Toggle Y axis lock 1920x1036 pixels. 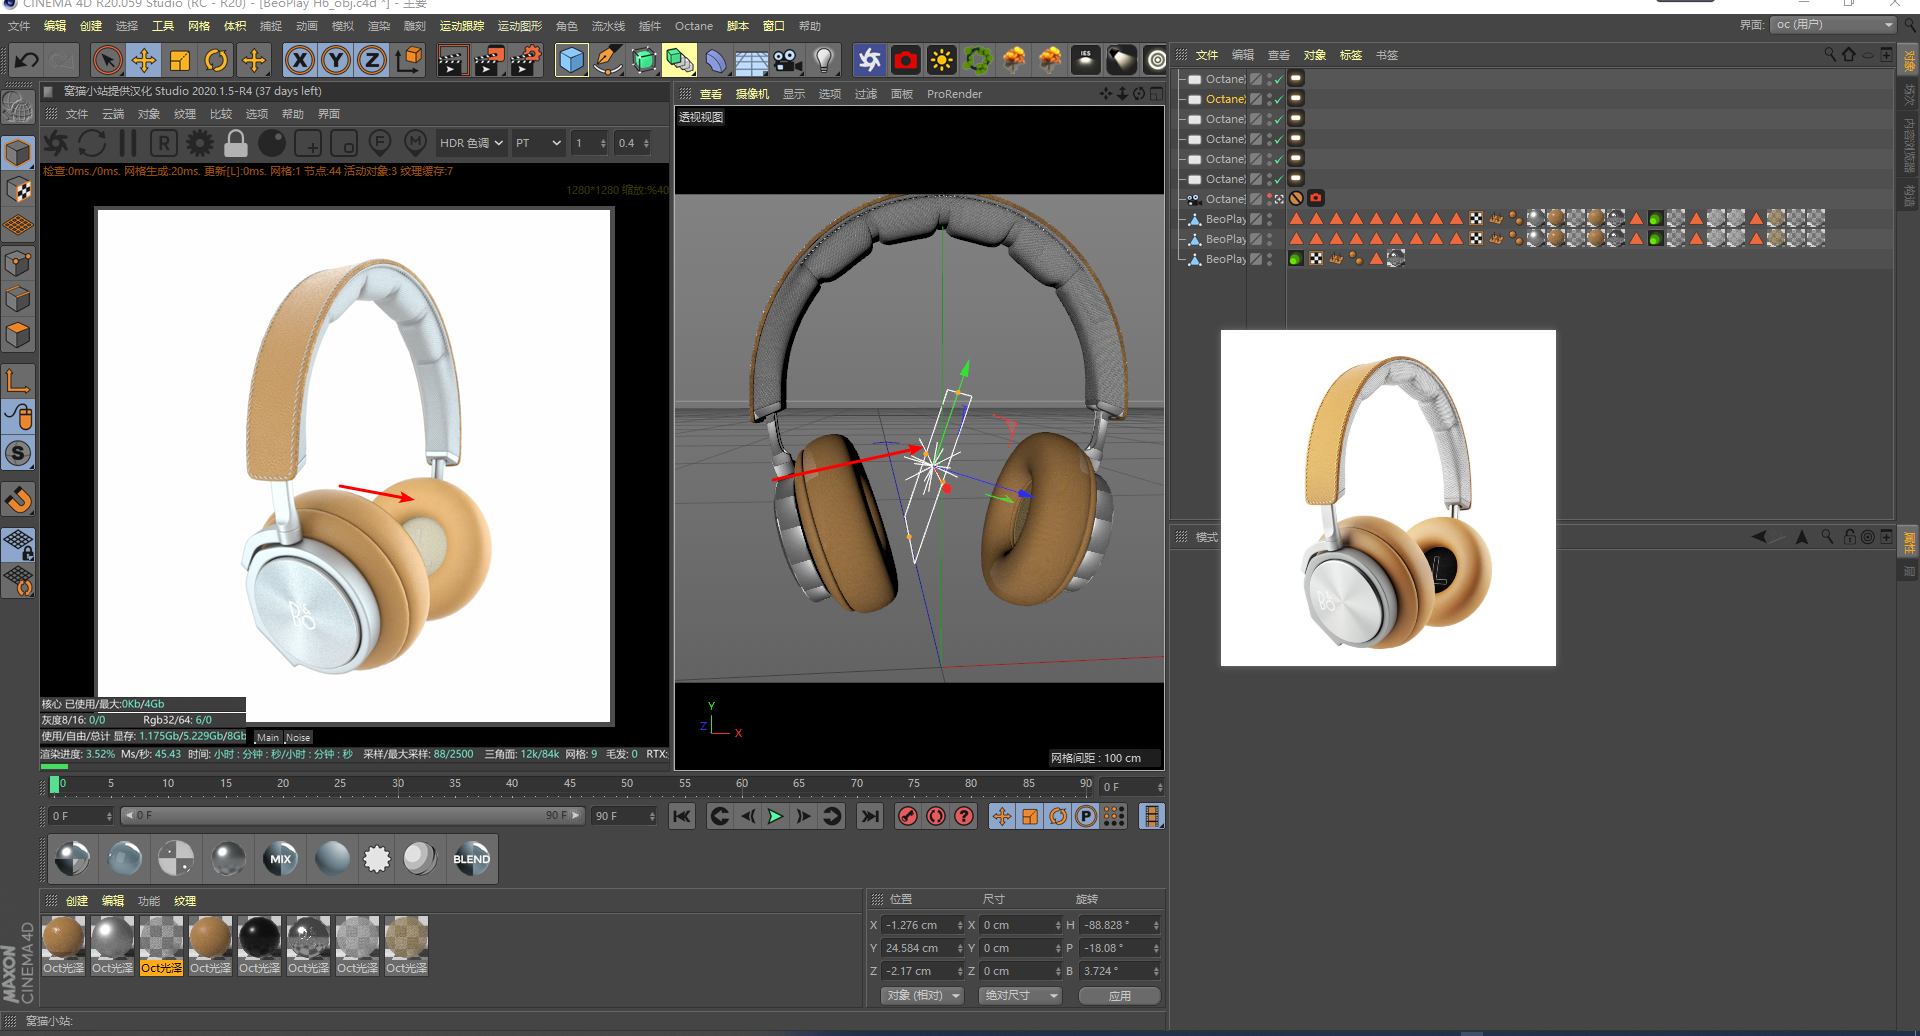(336, 61)
